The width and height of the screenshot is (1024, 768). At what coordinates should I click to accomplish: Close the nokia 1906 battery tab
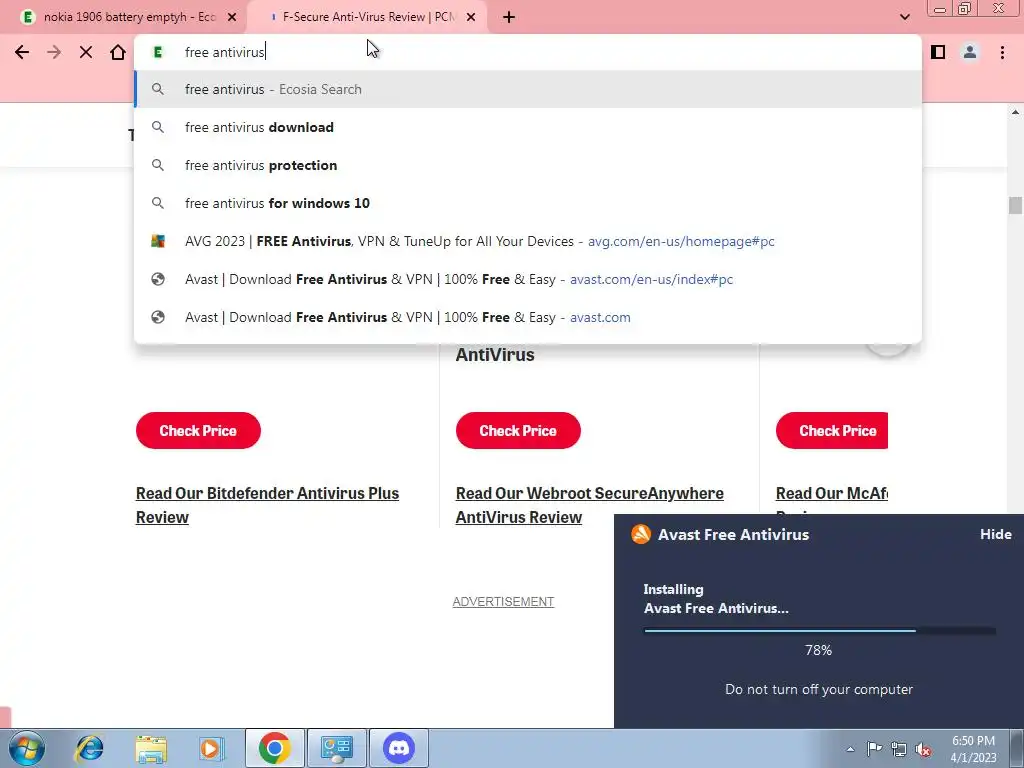(232, 17)
